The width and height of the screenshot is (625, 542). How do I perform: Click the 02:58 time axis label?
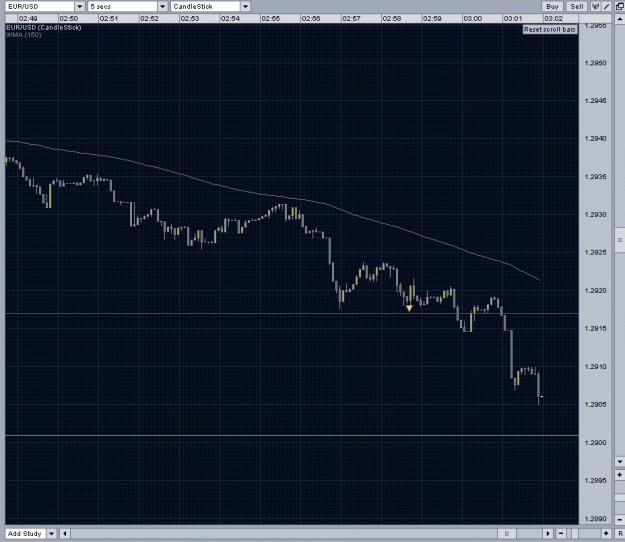[x=392, y=18]
